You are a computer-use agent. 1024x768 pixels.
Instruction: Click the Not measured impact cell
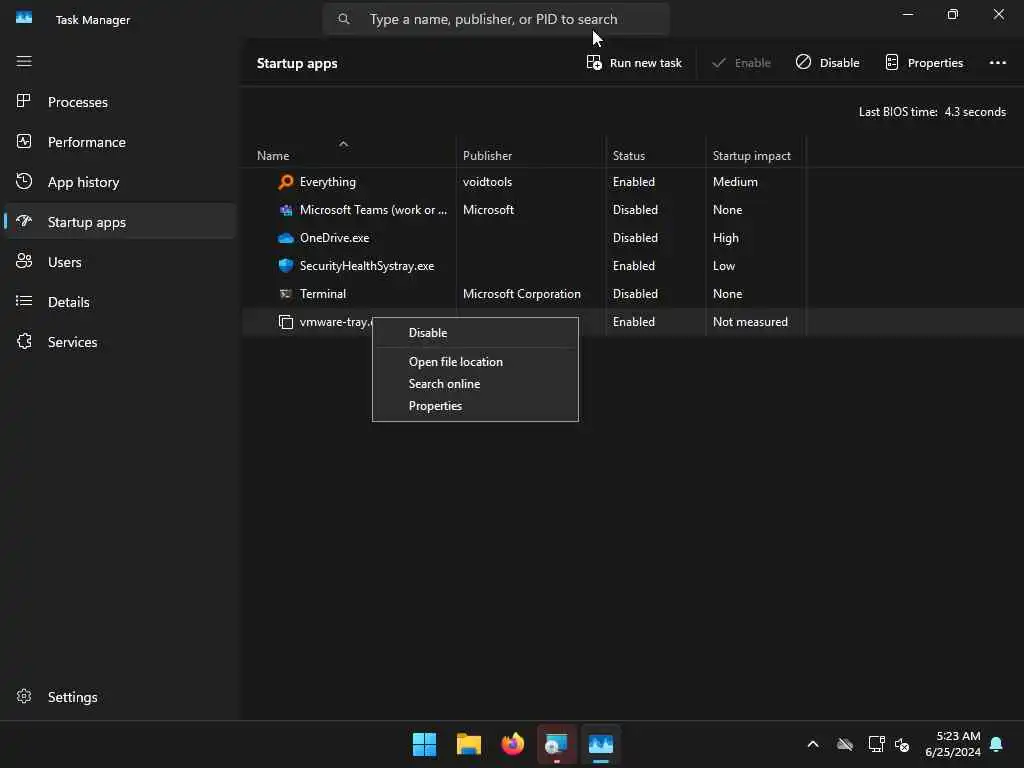[750, 322]
